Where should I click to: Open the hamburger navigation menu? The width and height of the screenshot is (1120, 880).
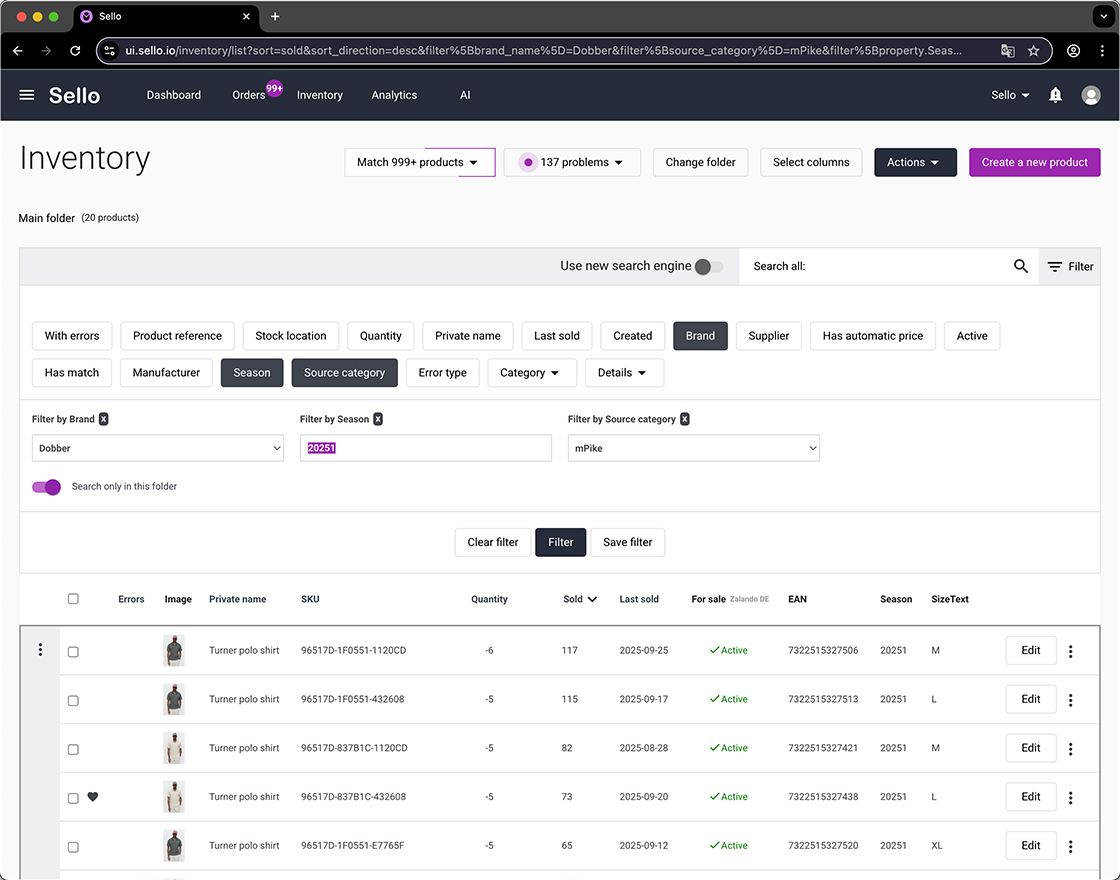coord(26,95)
